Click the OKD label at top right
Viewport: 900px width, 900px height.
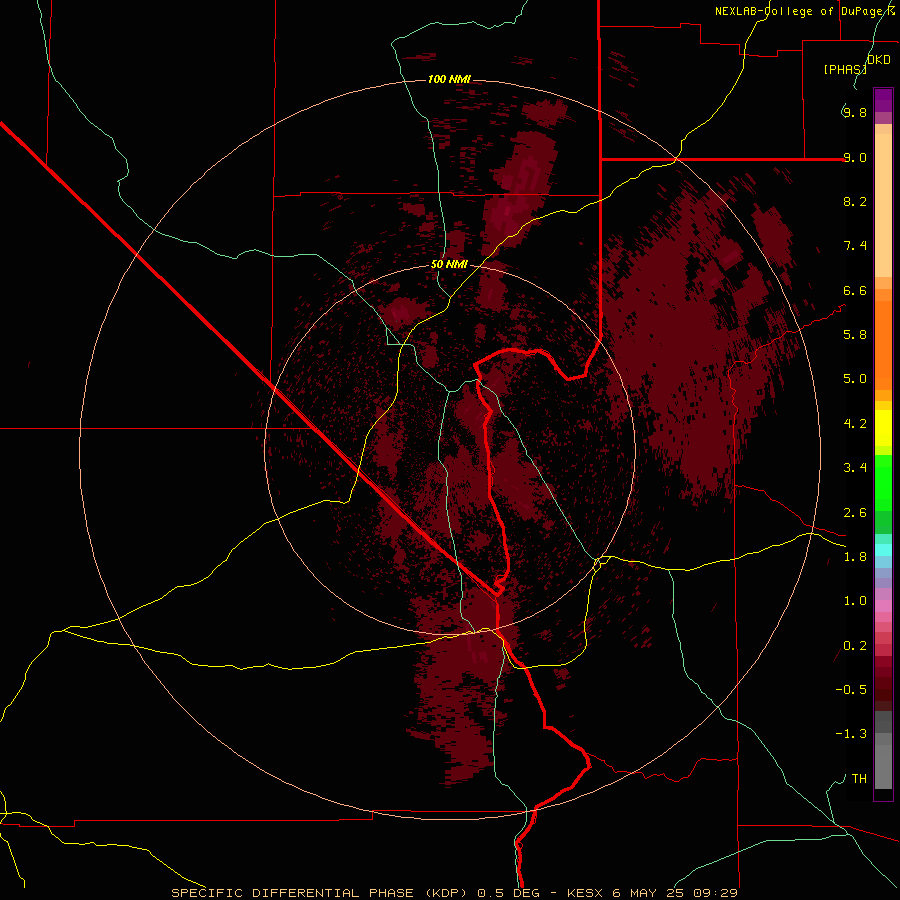(879, 60)
